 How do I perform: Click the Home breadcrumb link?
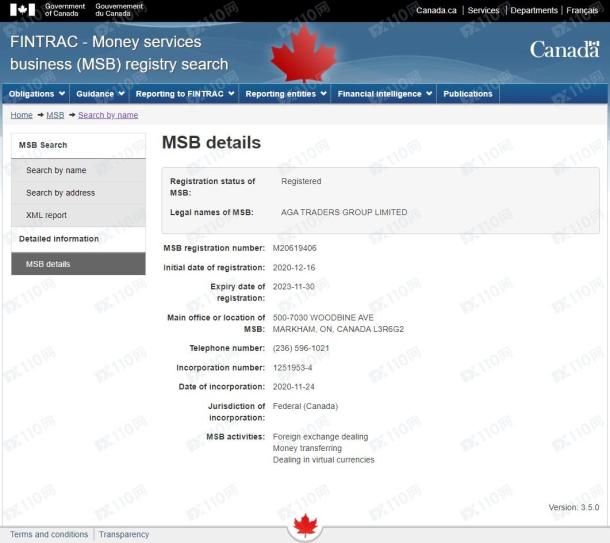point(21,115)
